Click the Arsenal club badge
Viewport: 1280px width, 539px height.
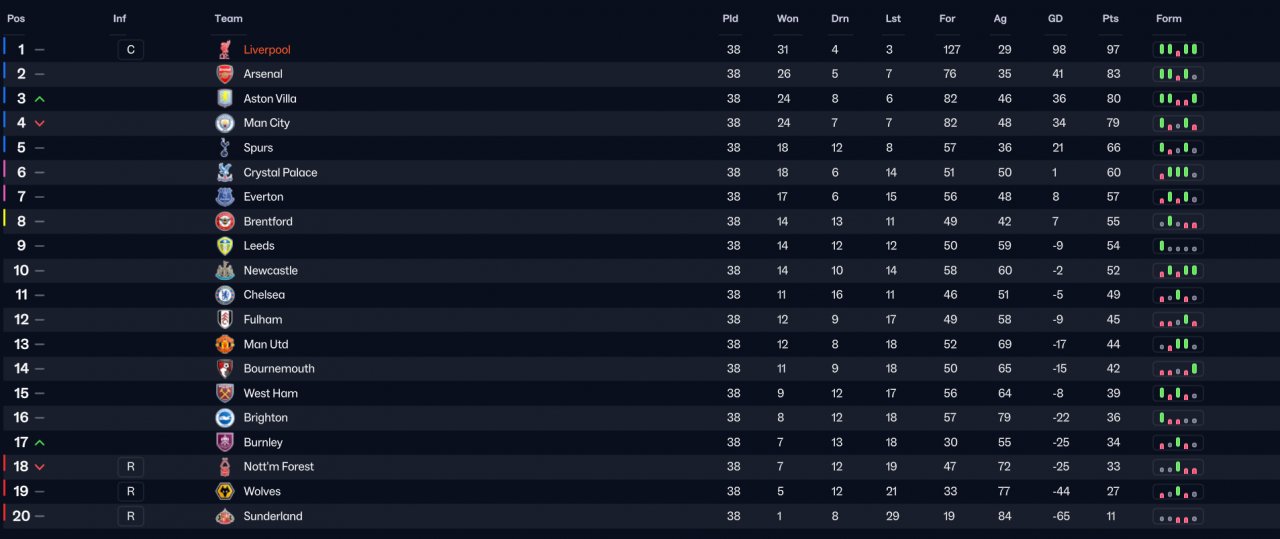coord(225,74)
